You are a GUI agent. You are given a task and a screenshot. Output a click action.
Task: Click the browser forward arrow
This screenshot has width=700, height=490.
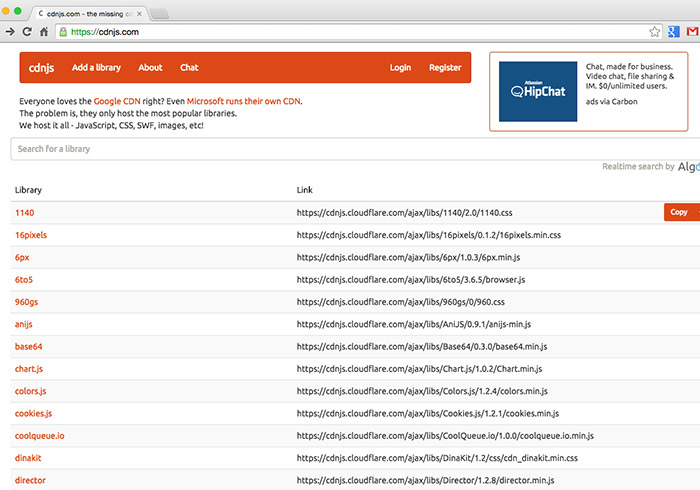point(10,32)
